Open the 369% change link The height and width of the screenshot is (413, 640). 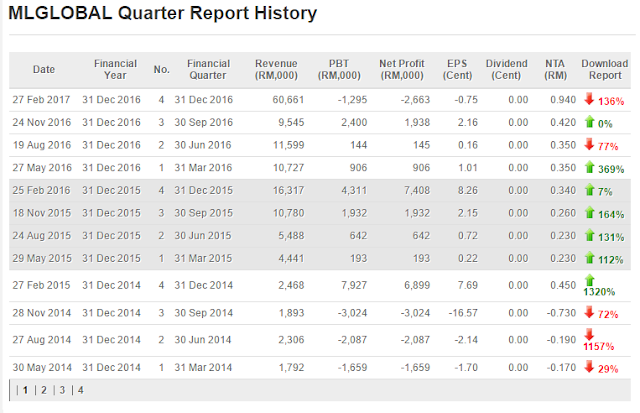coord(611,169)
